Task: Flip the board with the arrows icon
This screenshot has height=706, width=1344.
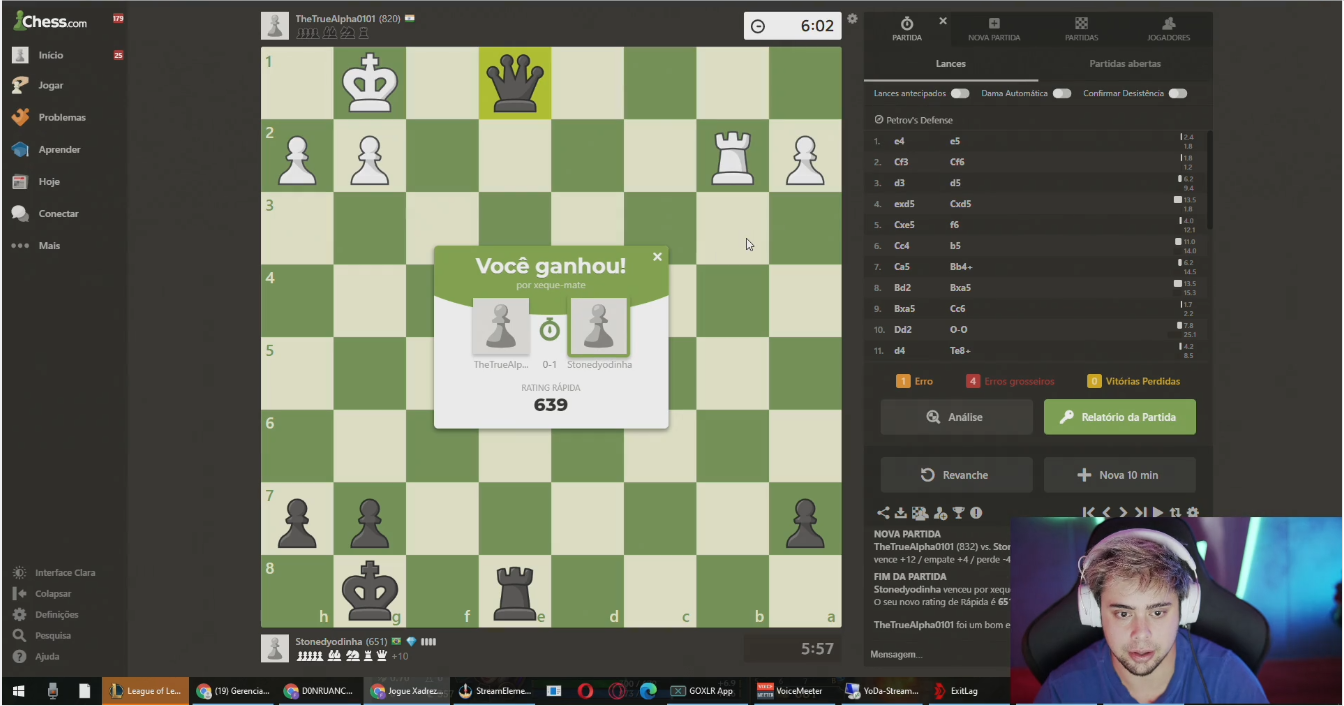Action: pyautogui.click(x=1175, y=513)
